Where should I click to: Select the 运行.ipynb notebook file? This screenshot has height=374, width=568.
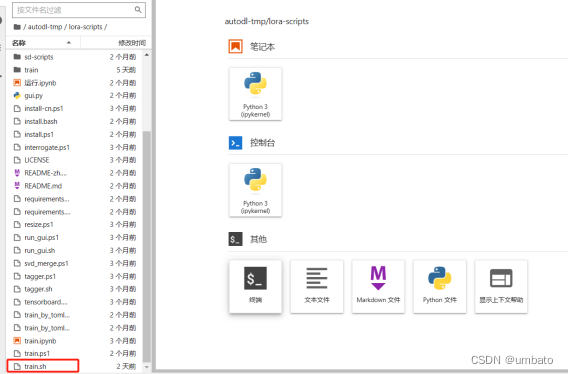tap(75, 83)
